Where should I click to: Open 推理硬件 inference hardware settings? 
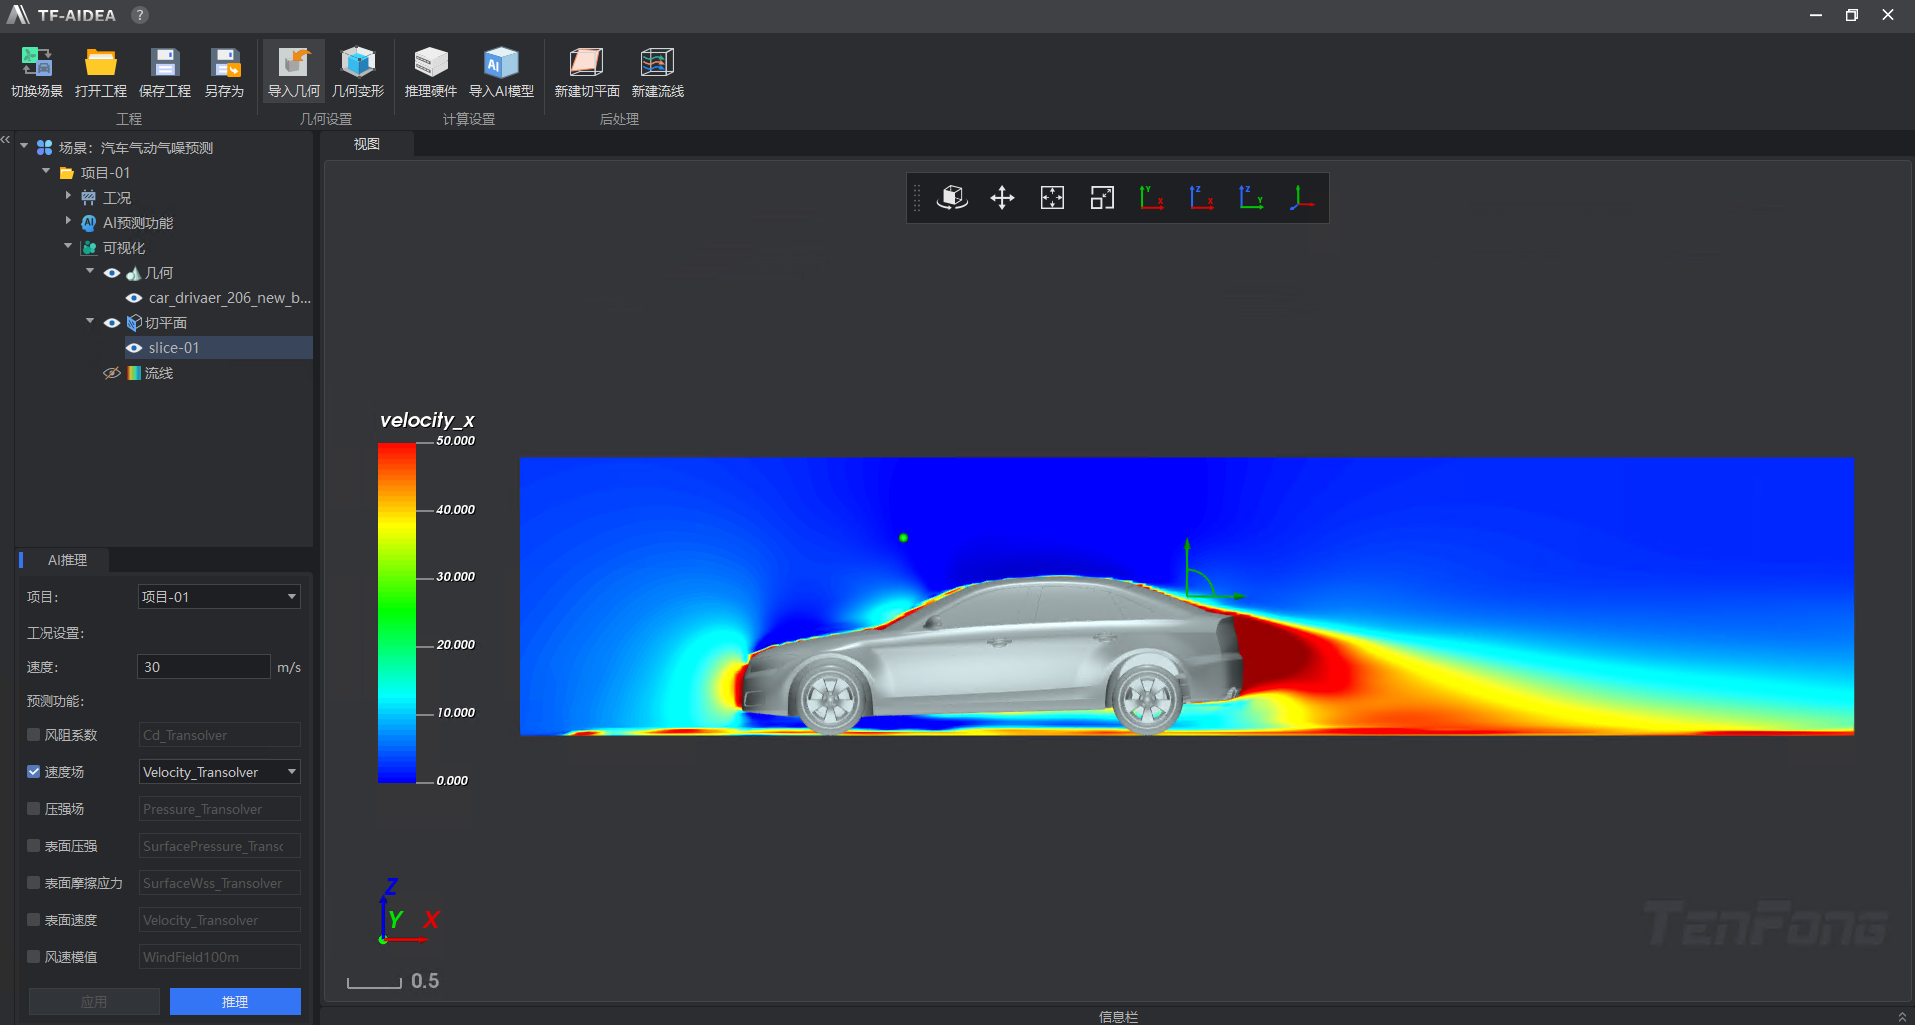click(431, 72)
